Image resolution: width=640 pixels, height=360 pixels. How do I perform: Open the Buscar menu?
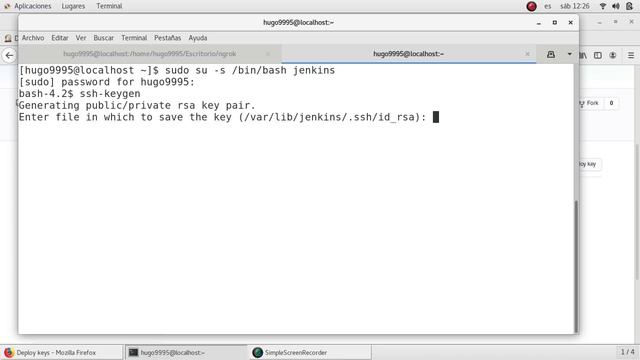(x=104, y=38)
